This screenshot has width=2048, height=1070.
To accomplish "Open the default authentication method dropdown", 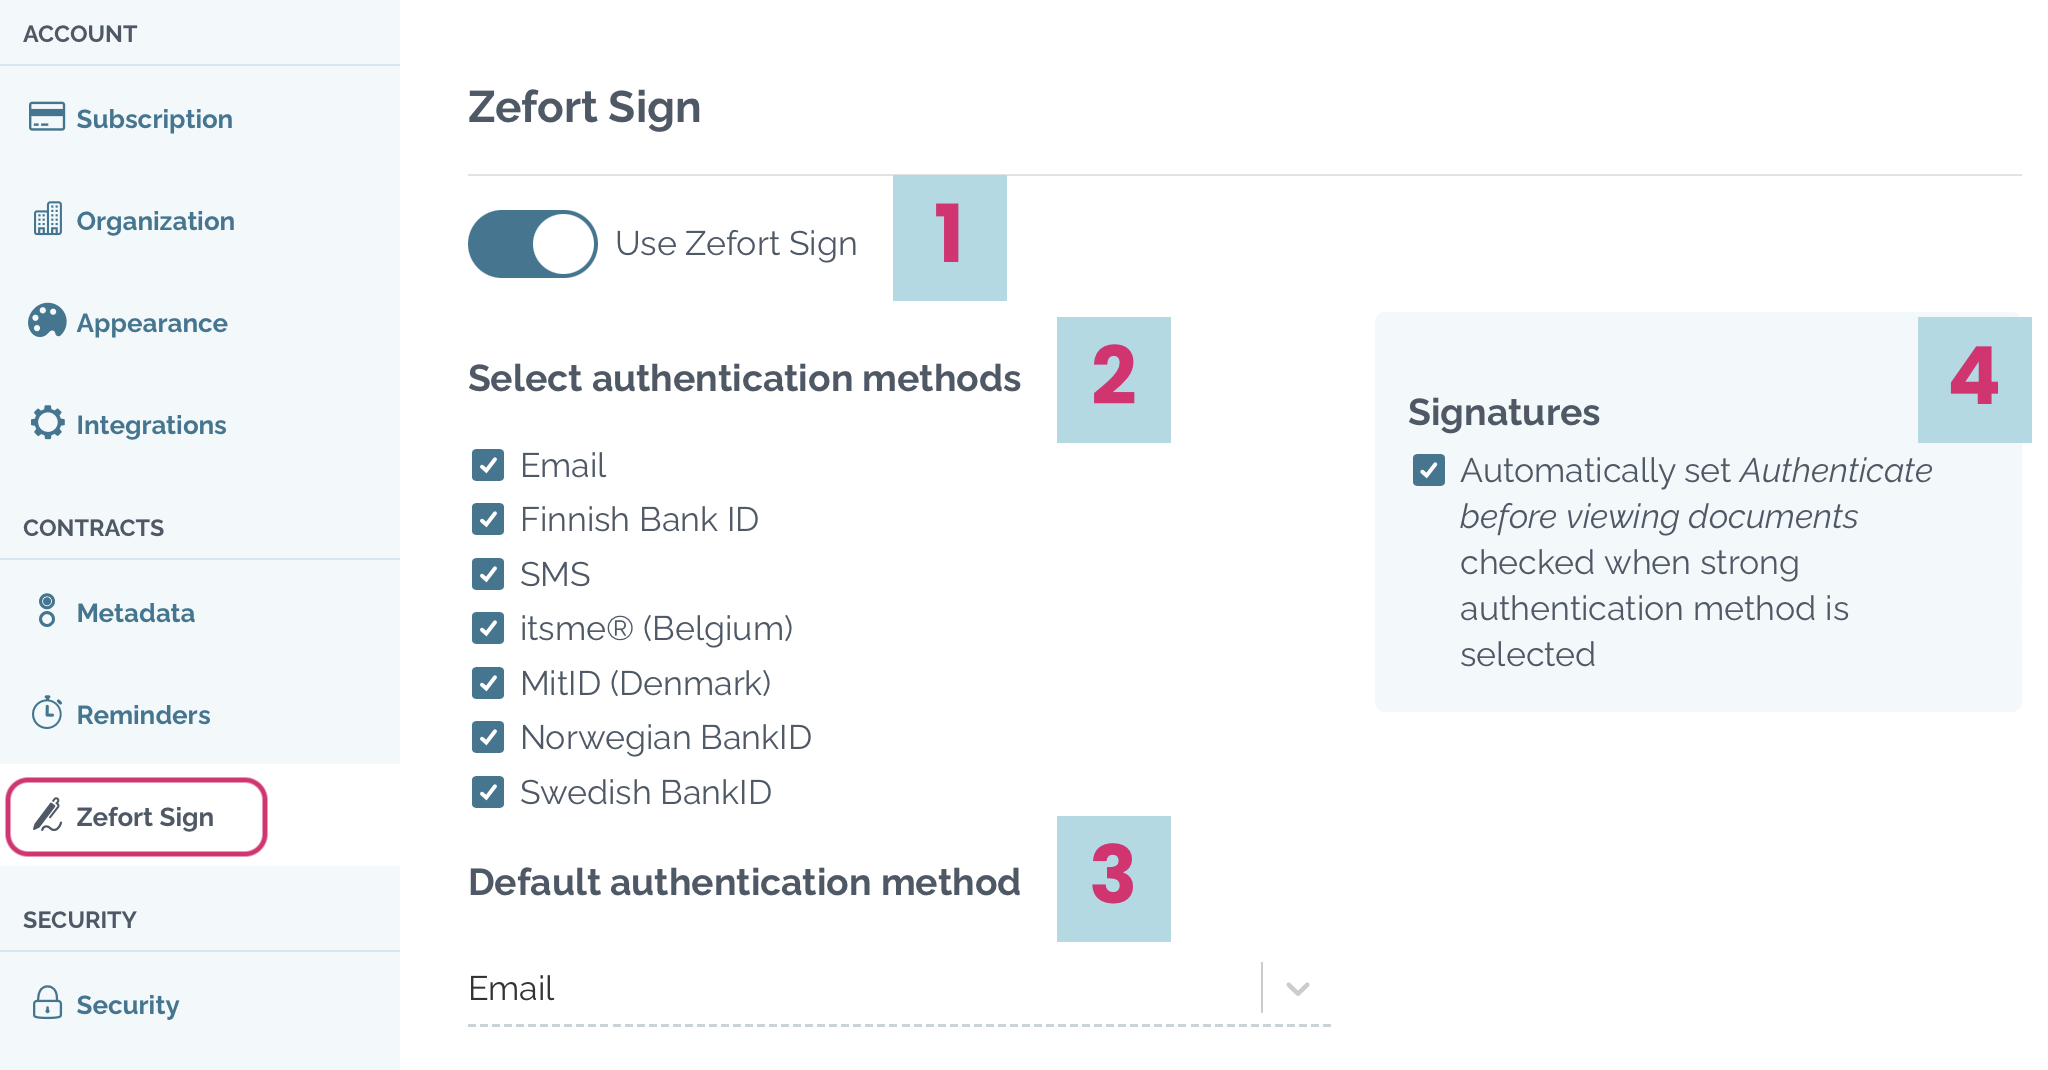I will pos(900,989).
